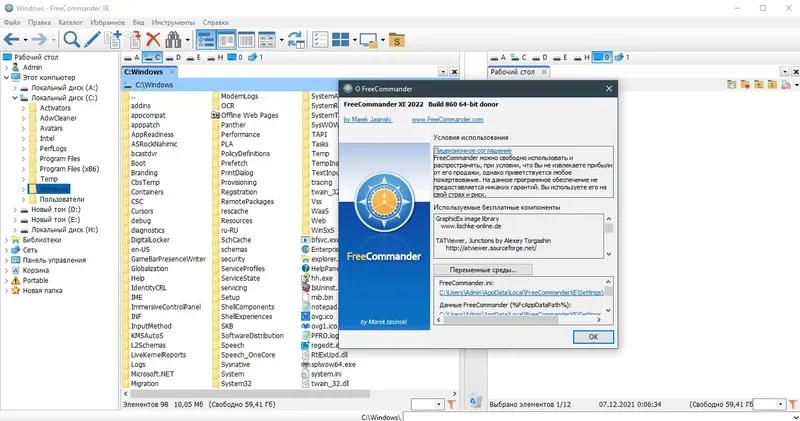Click the move files icon with red arrow

click(x=134, y=39)
